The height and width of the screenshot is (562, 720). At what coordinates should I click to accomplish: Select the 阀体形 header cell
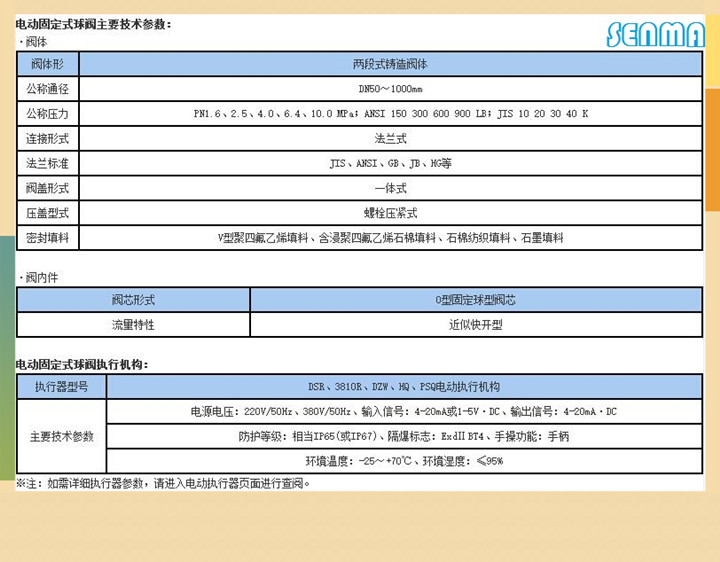pos(48,64)
